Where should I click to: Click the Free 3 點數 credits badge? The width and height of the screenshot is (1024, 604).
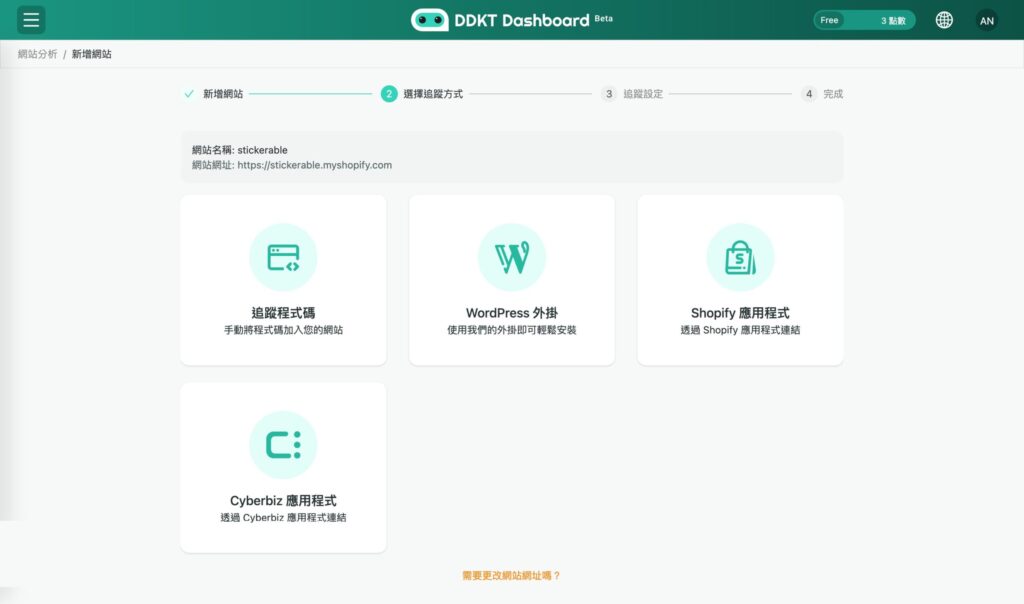863,19
